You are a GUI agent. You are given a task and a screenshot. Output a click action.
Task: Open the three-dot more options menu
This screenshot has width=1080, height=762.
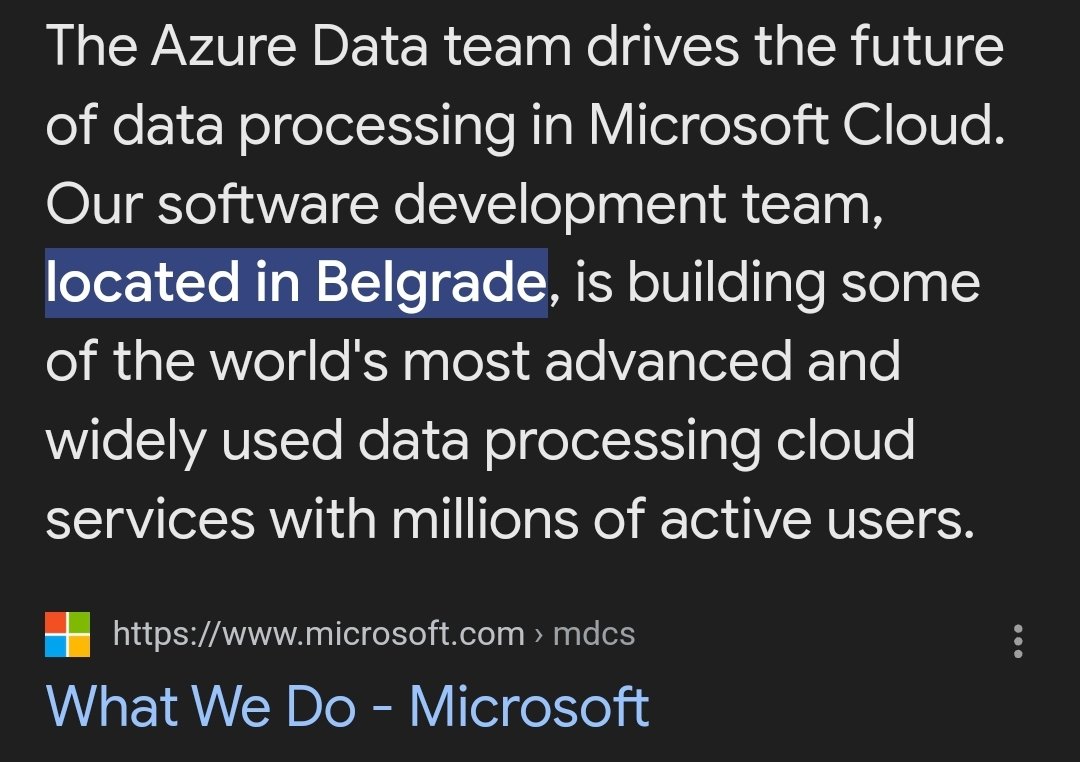1018,640
